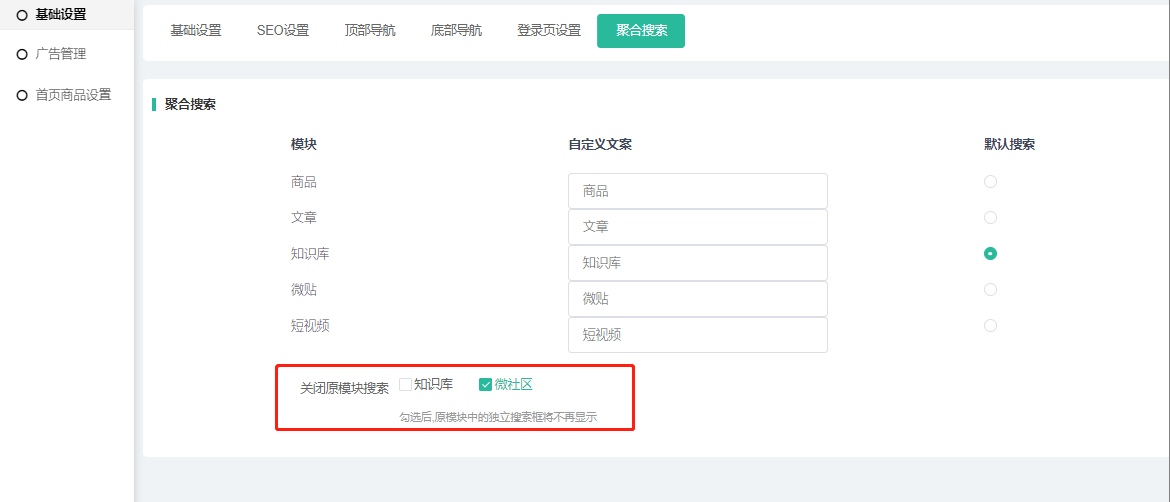Open the 顶部导航 tab
The height and width of the screenshot is (502, 1170).
[370, 30]
